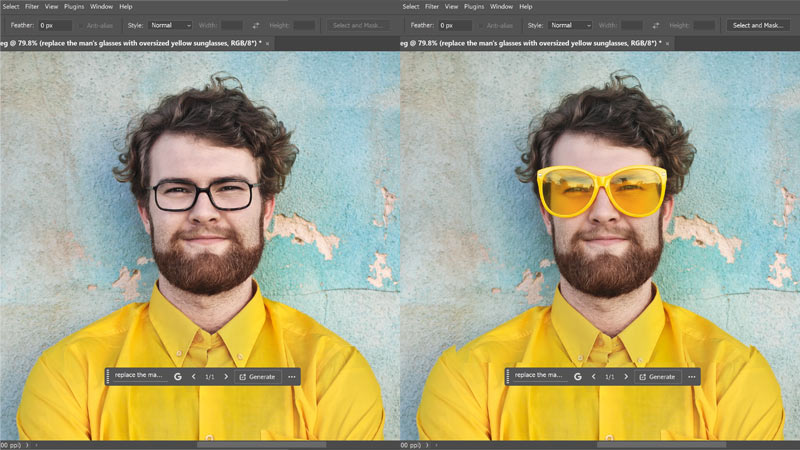Screen dimensions: 800x450
Task: Show next variation in left window taskbar
Action: pyautogui.click(x=226, y=377)
